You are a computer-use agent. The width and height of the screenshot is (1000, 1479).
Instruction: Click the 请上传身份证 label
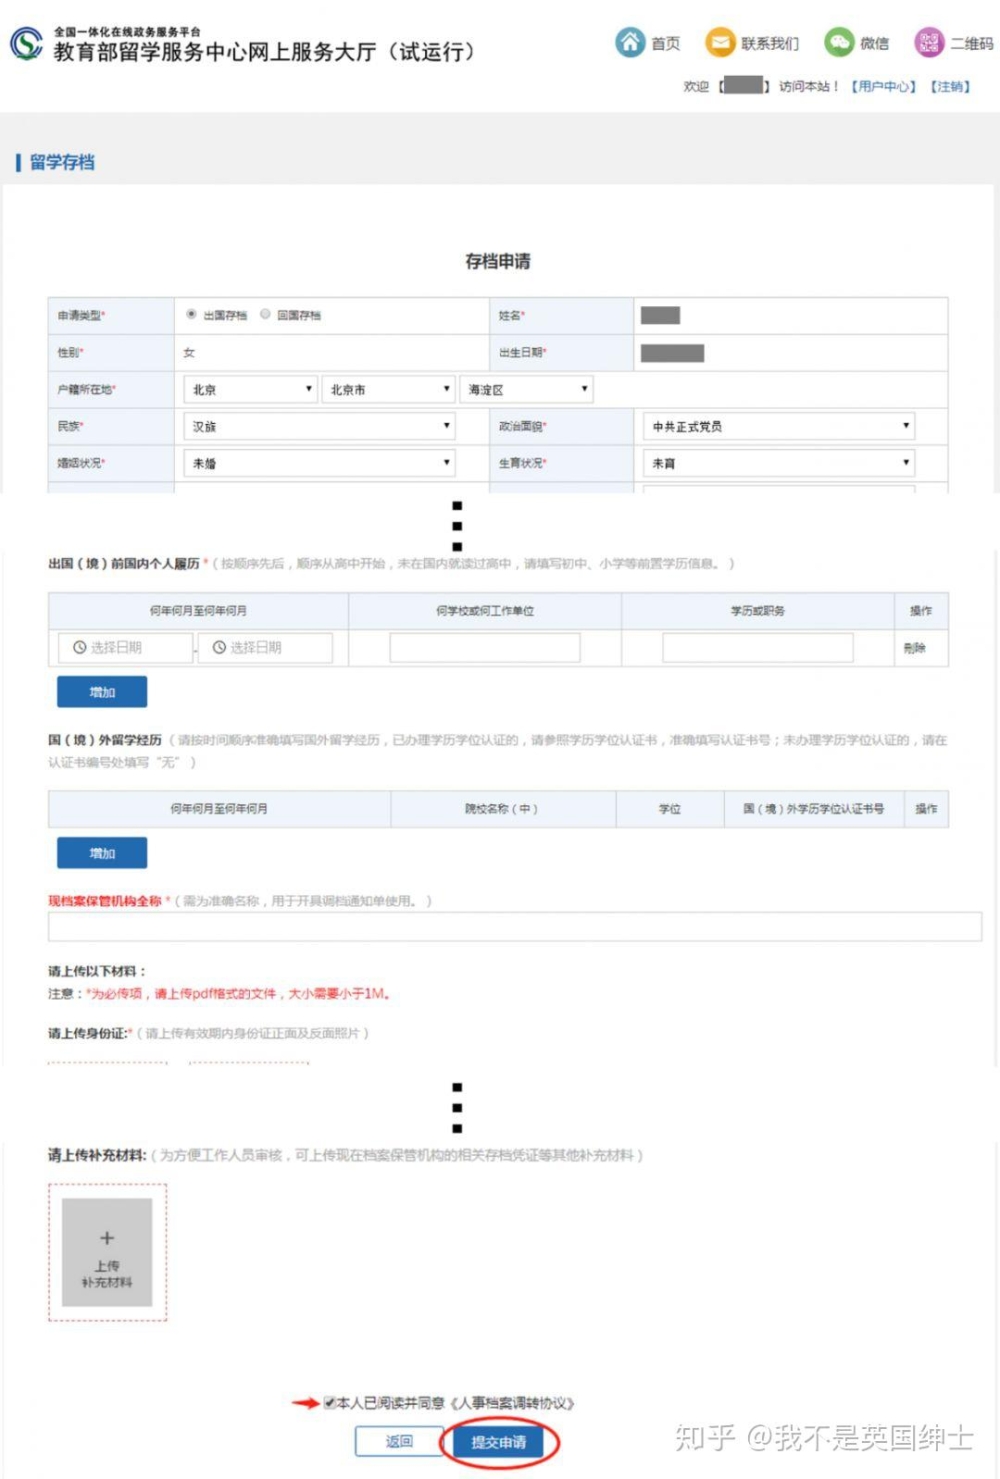coord(88,1033)
